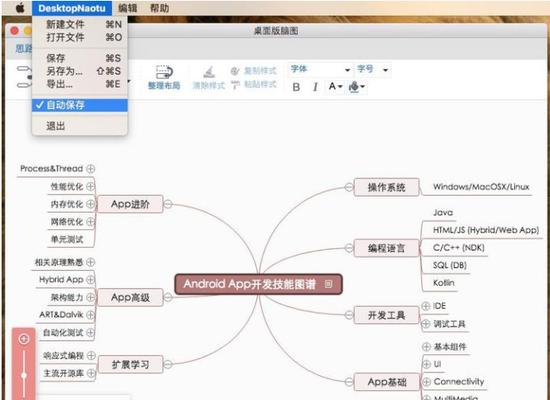Screen dimensions: 550x400
Task: Click the note icon on root node
Action: (x=328, y=284)
